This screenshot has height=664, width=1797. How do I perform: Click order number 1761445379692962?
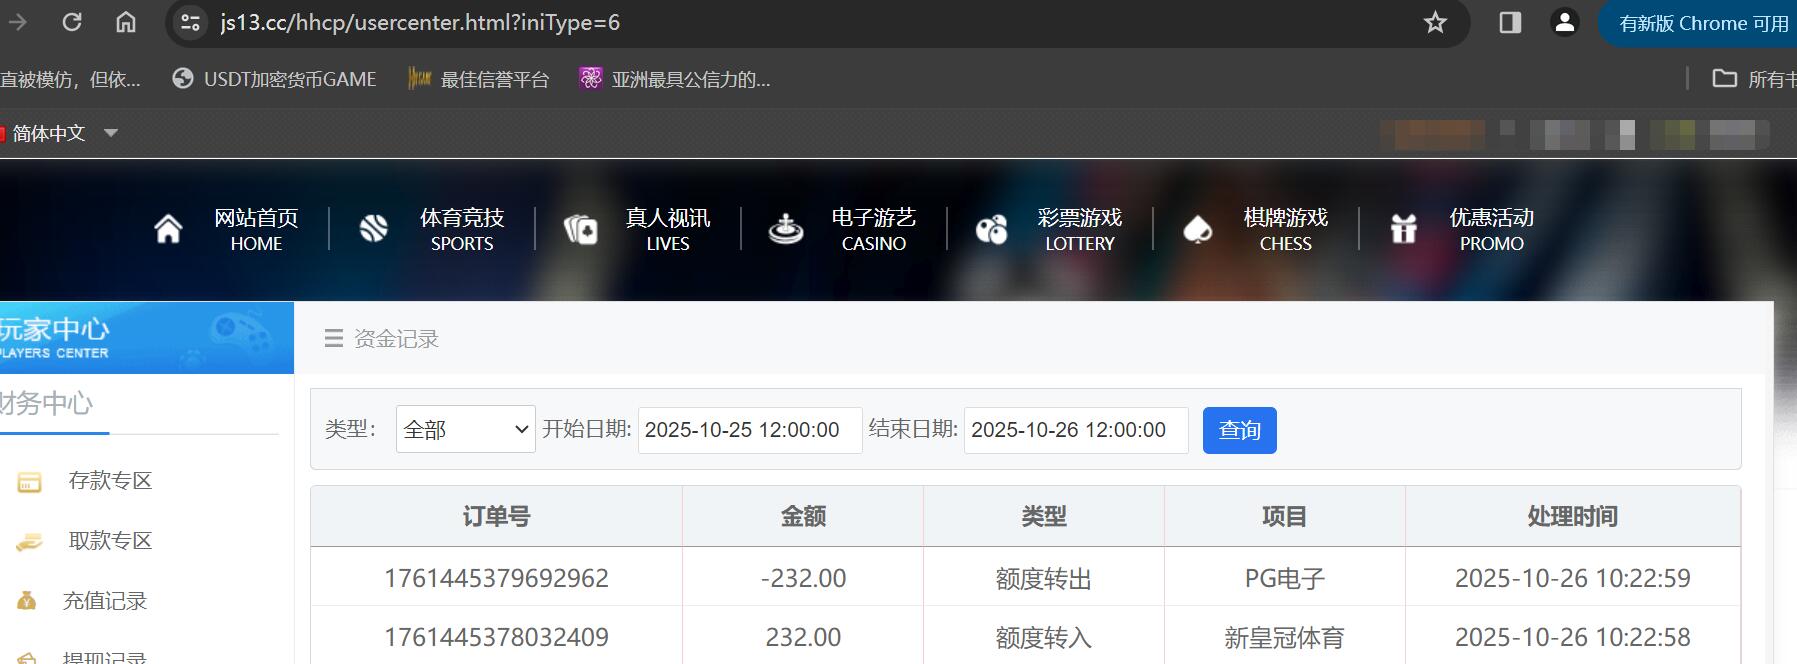(496, 578)
